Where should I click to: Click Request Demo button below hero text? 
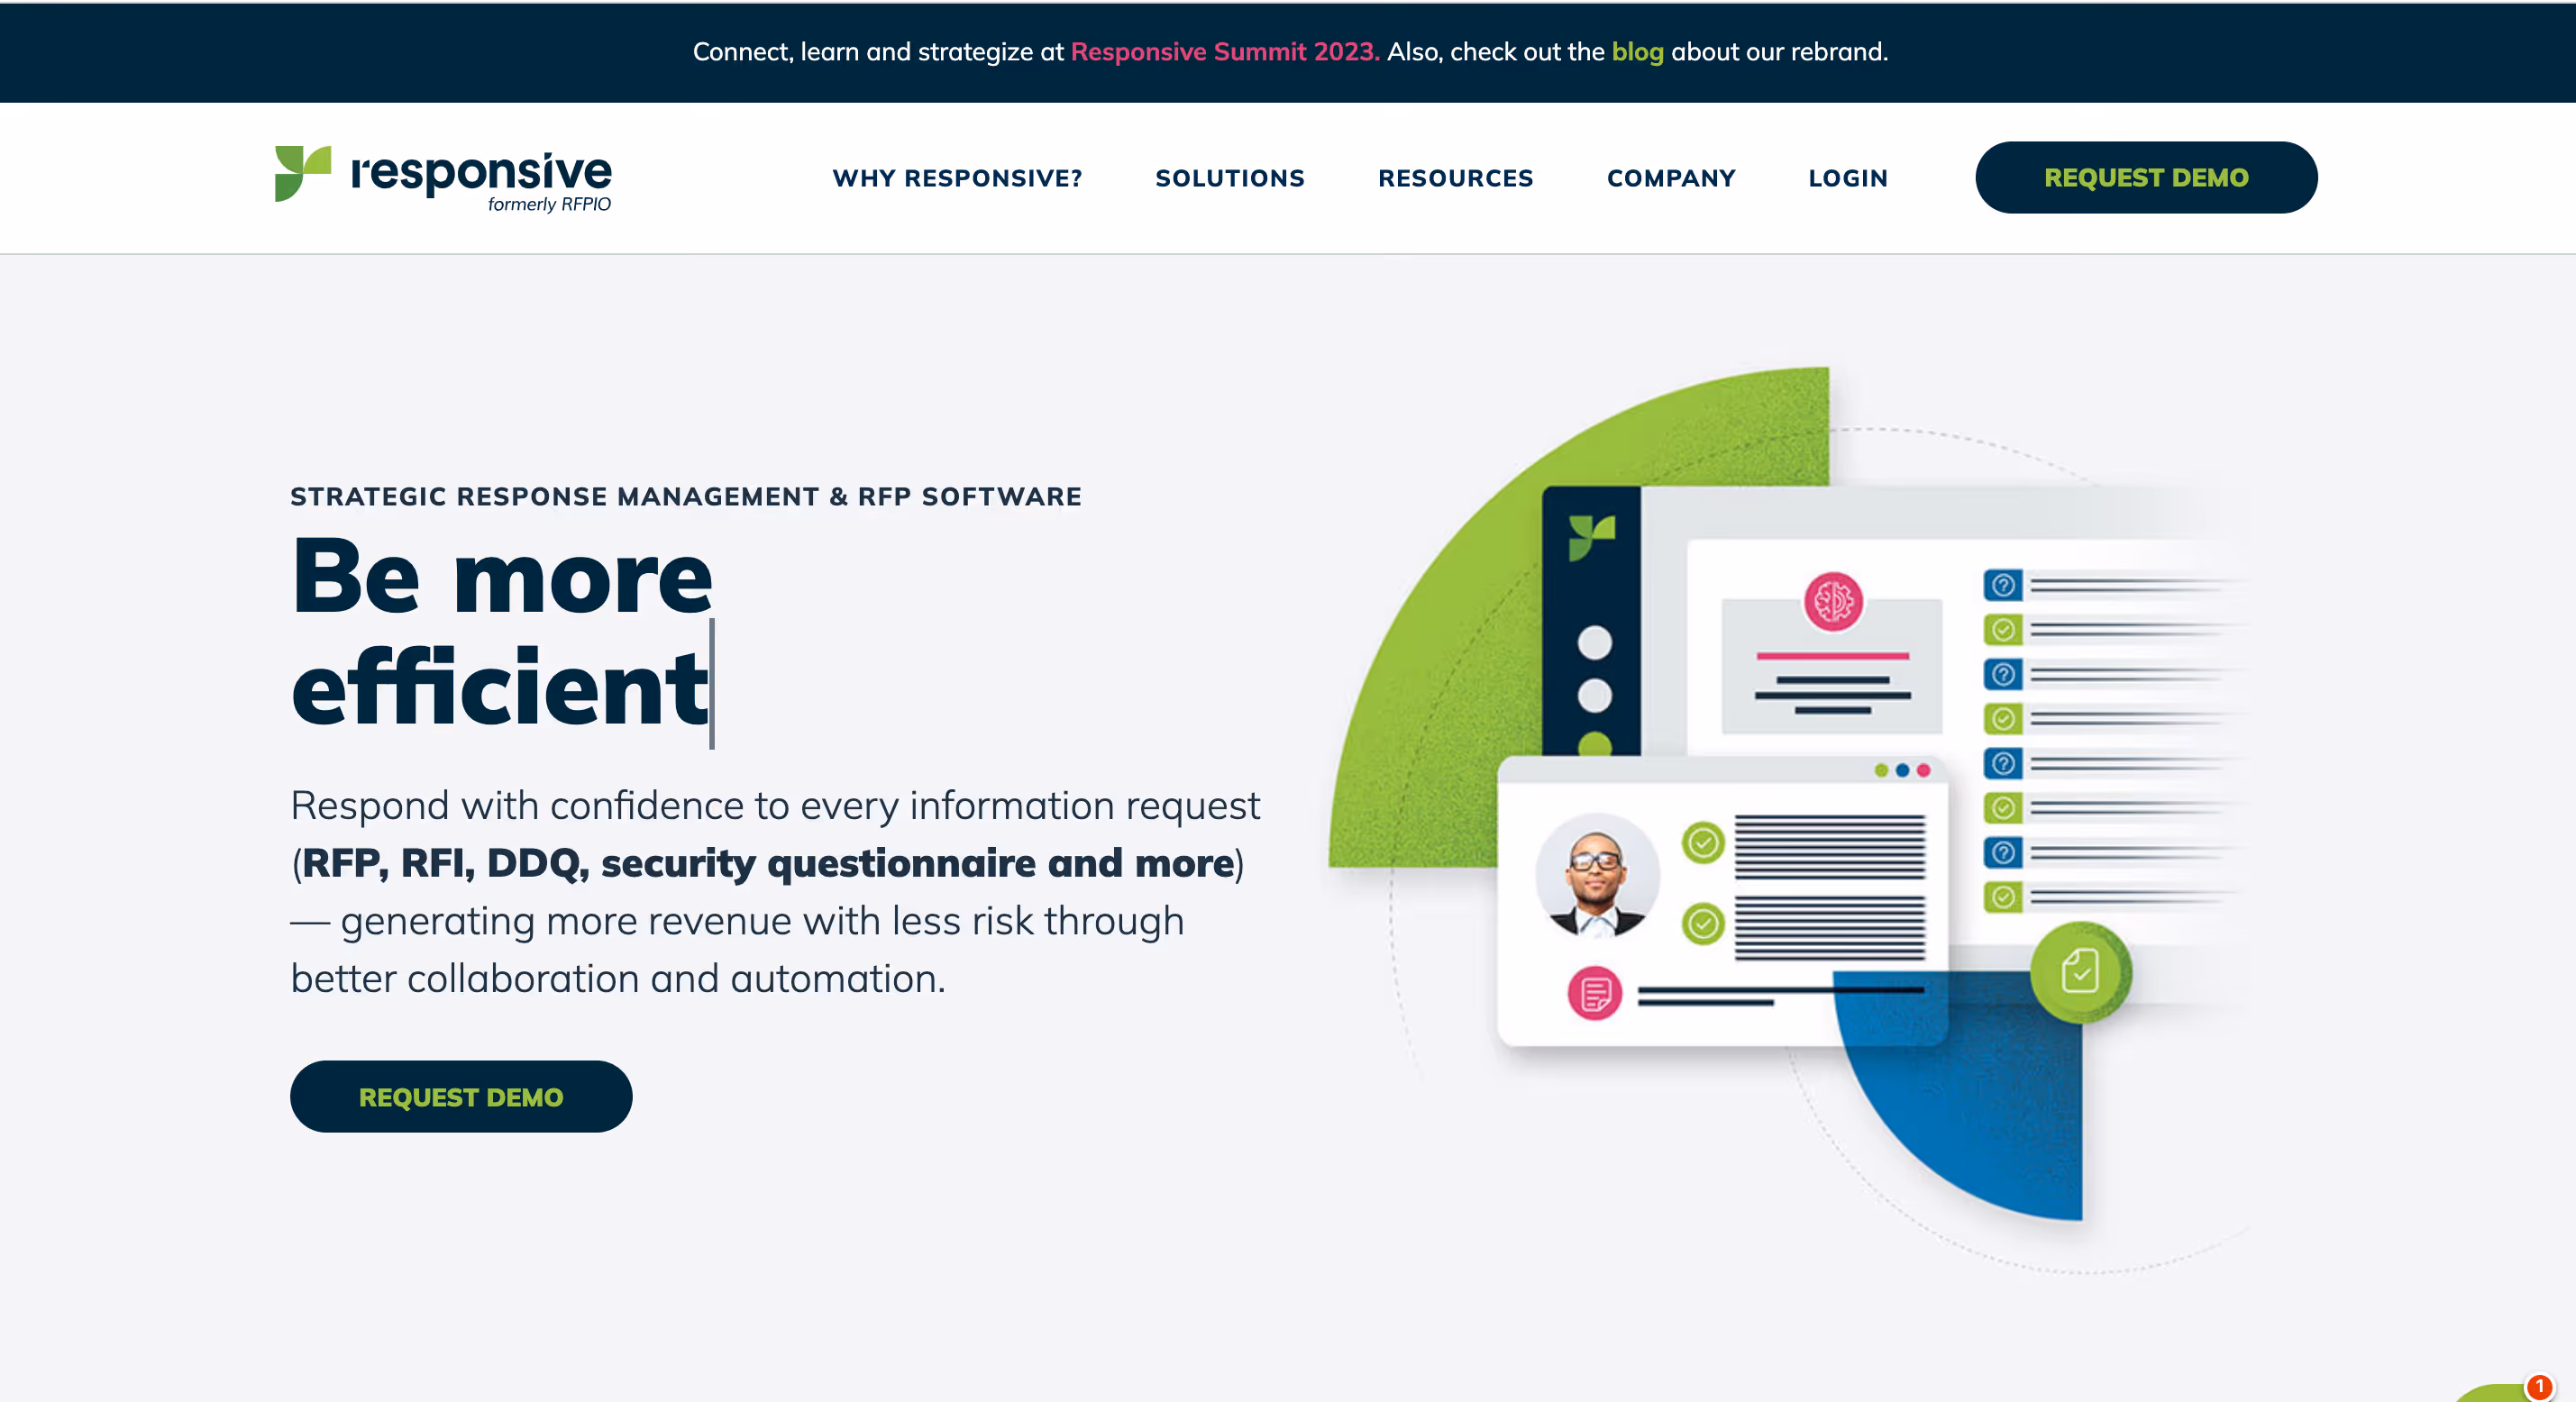461,1096
